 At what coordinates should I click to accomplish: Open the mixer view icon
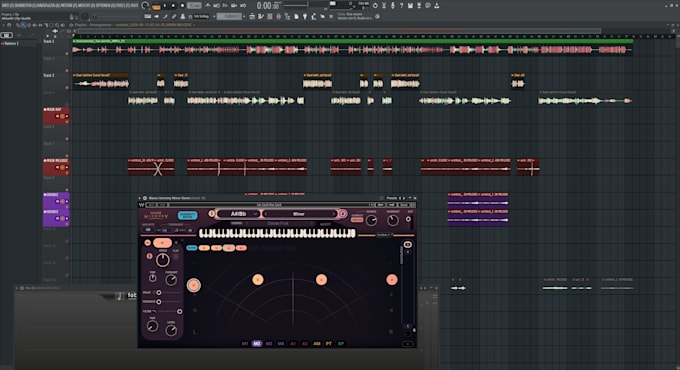pyautogui.click(x=278, y=16)
